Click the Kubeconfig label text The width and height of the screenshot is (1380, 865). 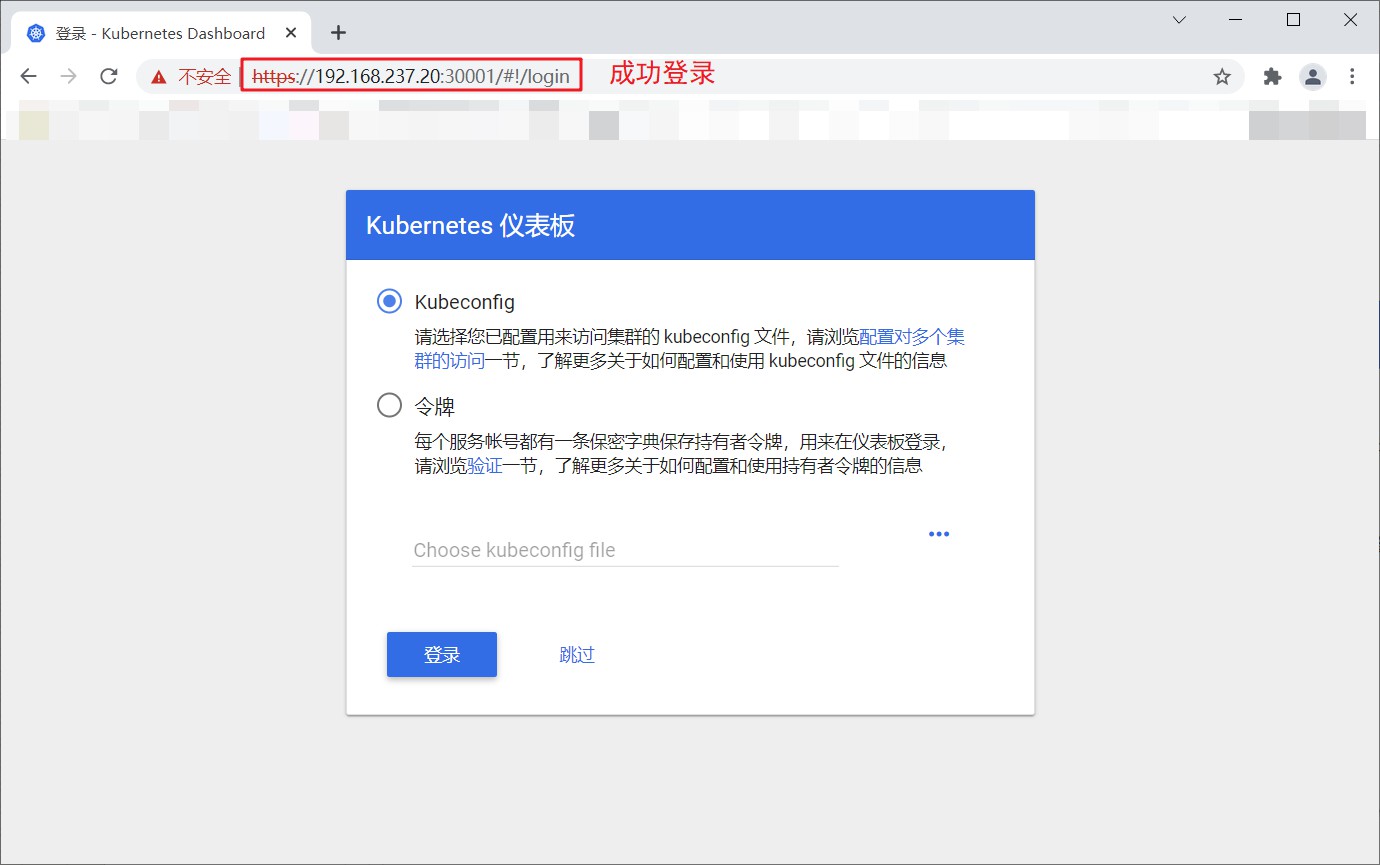tap(464, 302)
